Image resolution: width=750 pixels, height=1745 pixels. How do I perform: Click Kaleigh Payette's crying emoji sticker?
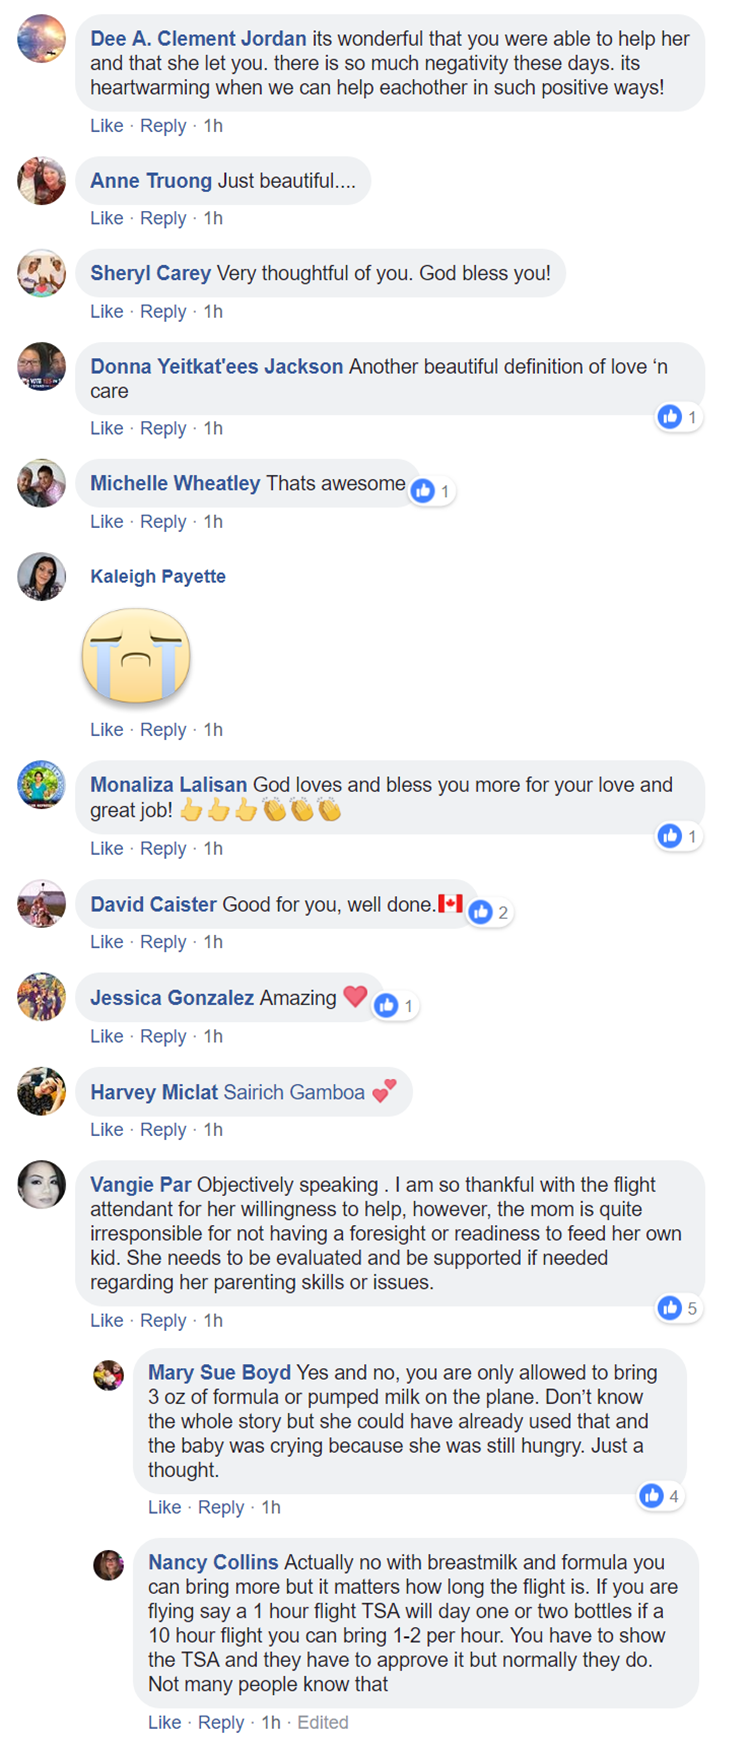136,655
